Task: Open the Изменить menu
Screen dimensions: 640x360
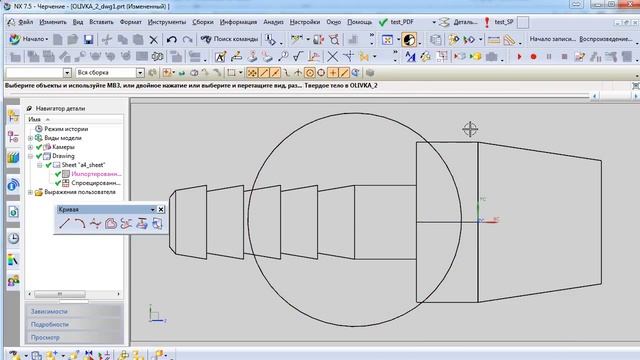Action: pos(53,22)
